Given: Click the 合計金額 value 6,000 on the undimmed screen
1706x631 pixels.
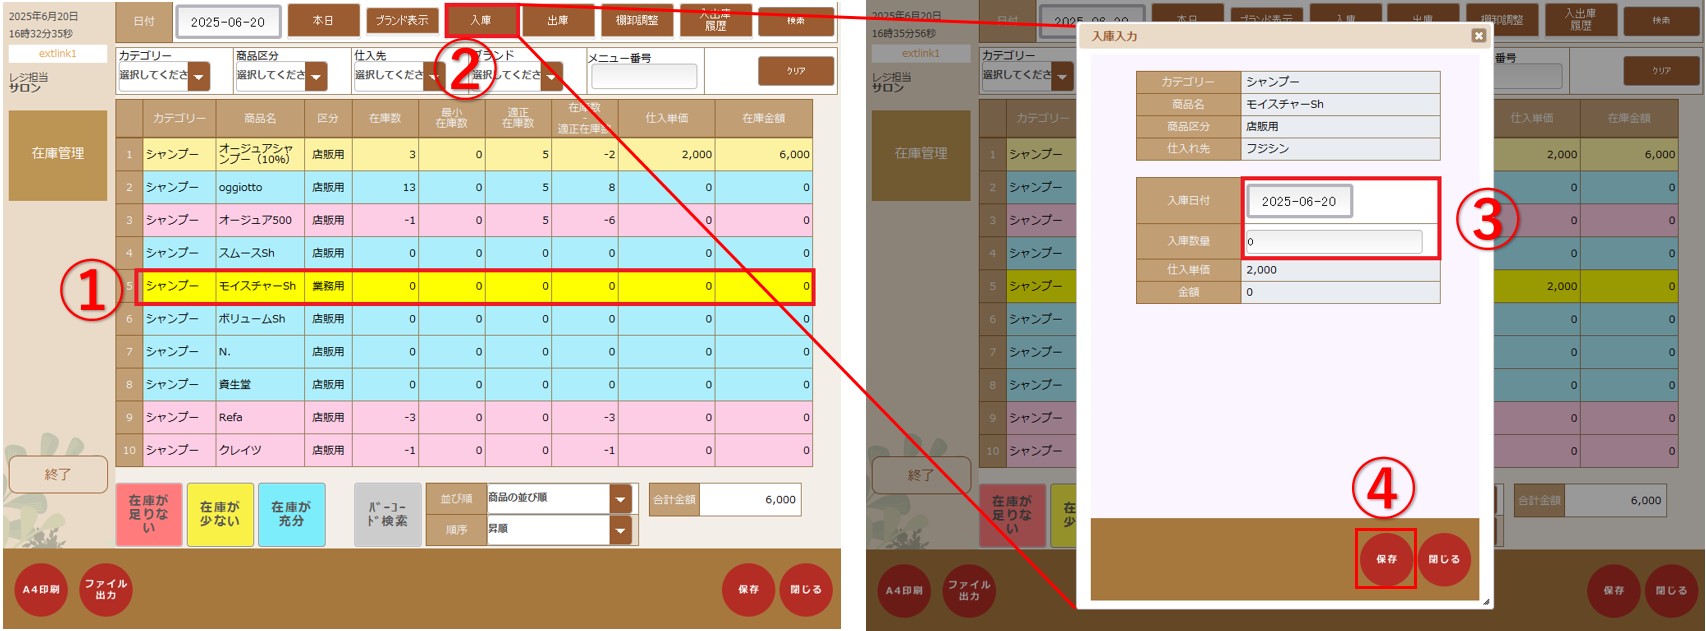Looking at the screenshot, I should pos(751,500).
